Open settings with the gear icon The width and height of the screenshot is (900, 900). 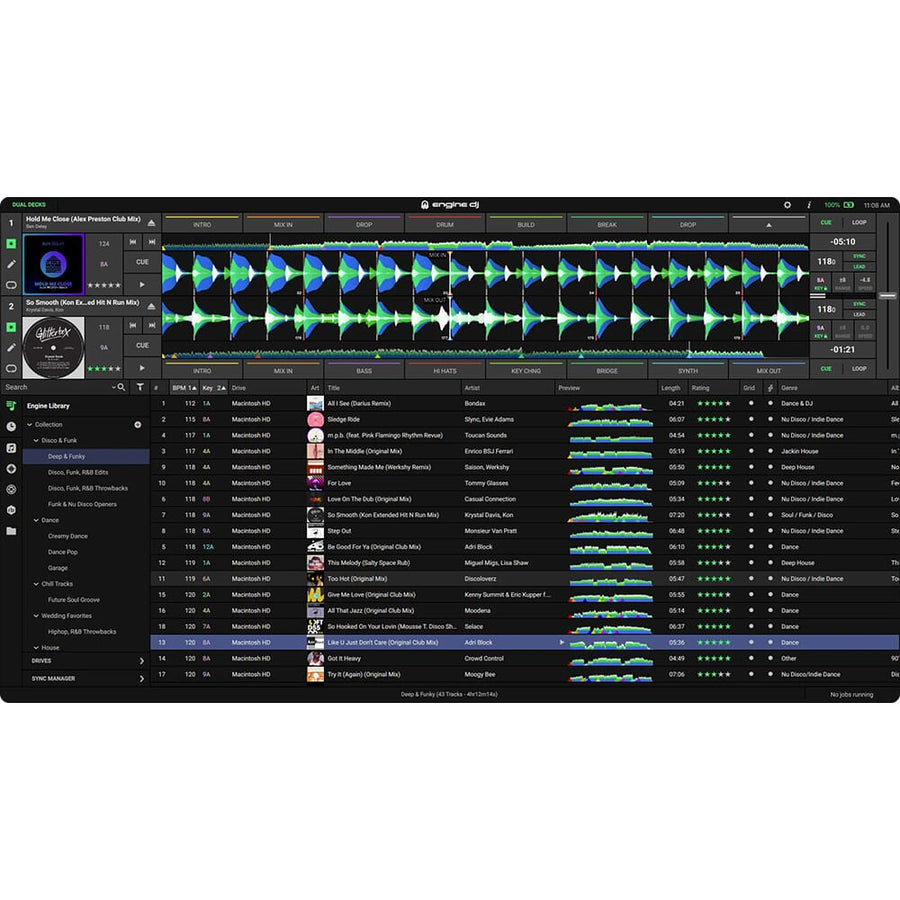point(788,205)
